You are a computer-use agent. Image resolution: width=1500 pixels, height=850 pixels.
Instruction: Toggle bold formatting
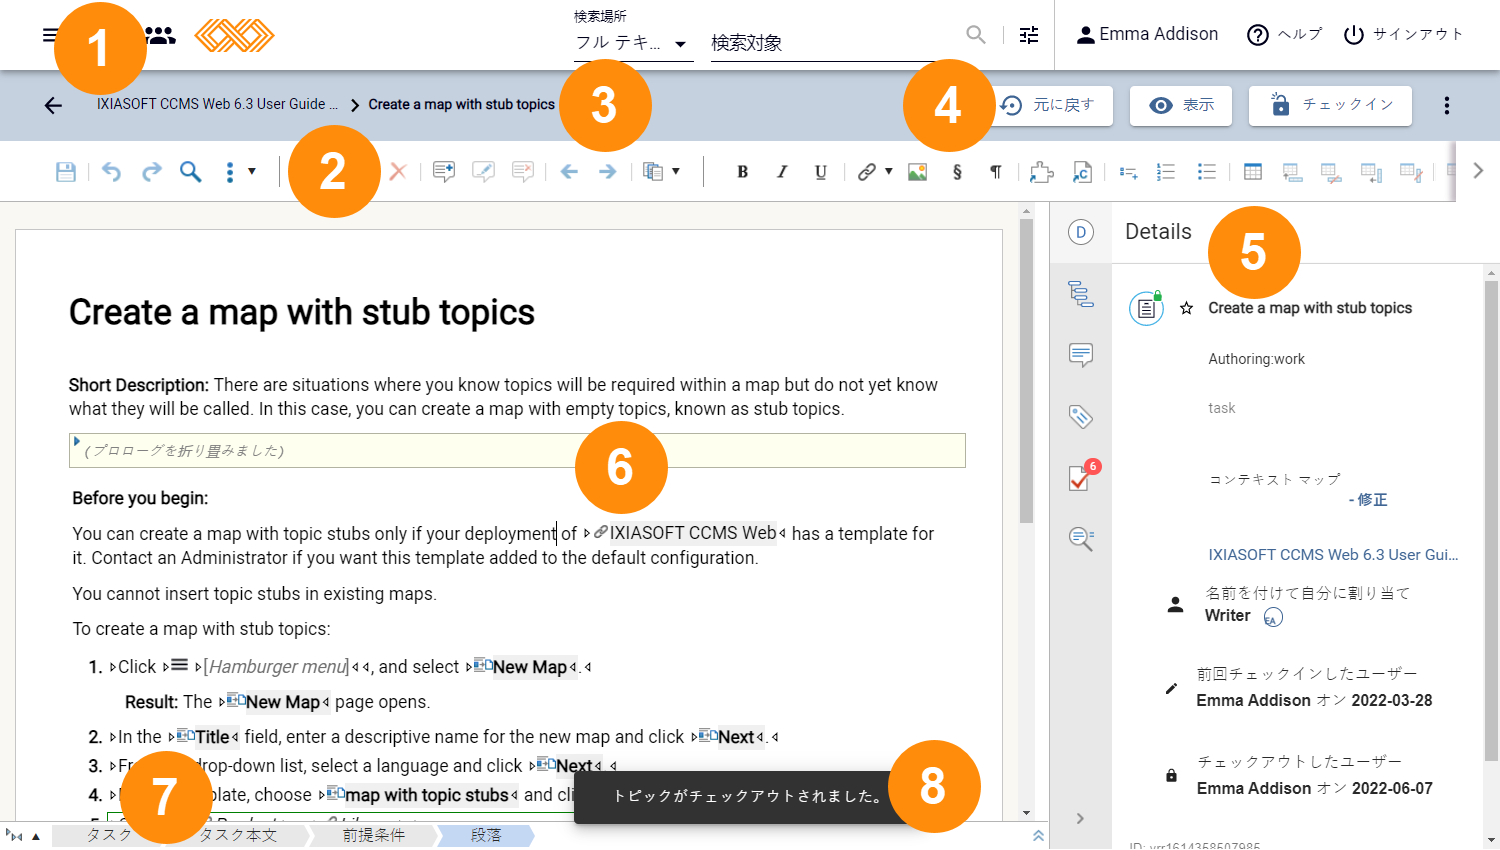click(742, 172)
